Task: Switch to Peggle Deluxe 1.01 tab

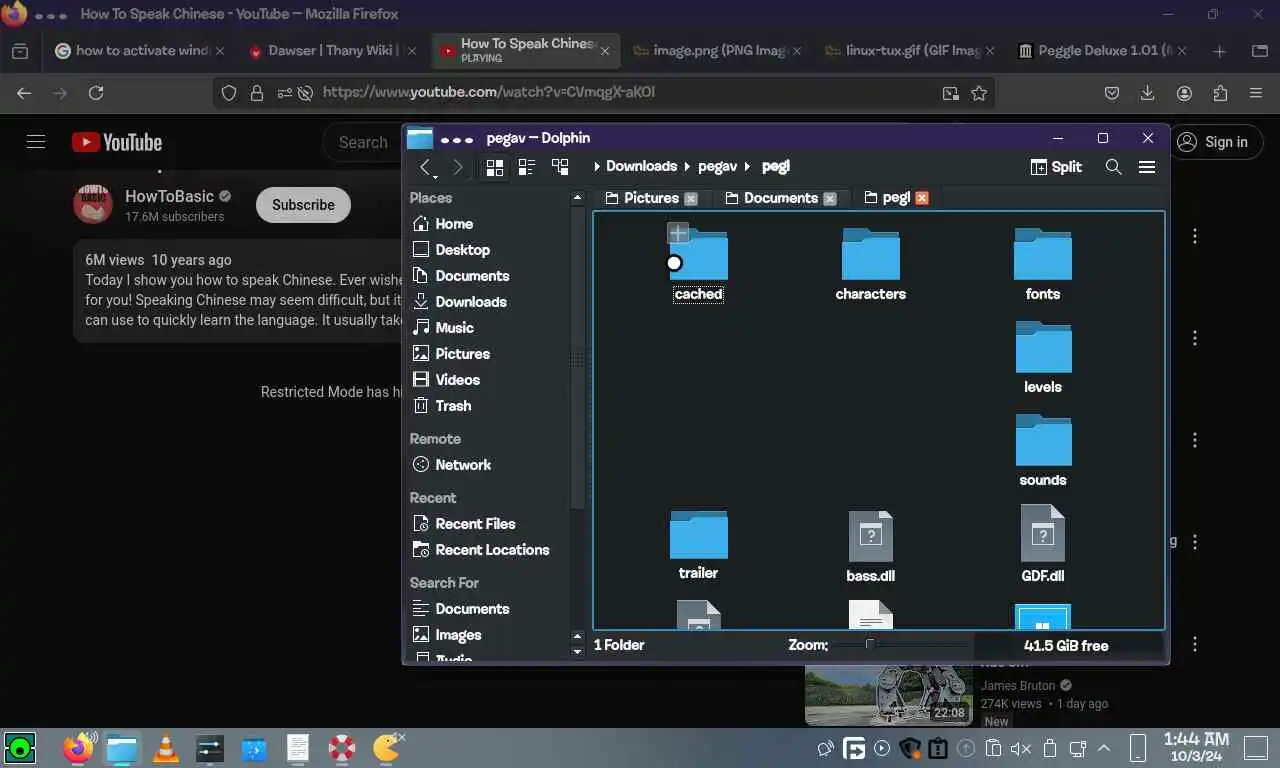Action: [x=1102, y=50]
